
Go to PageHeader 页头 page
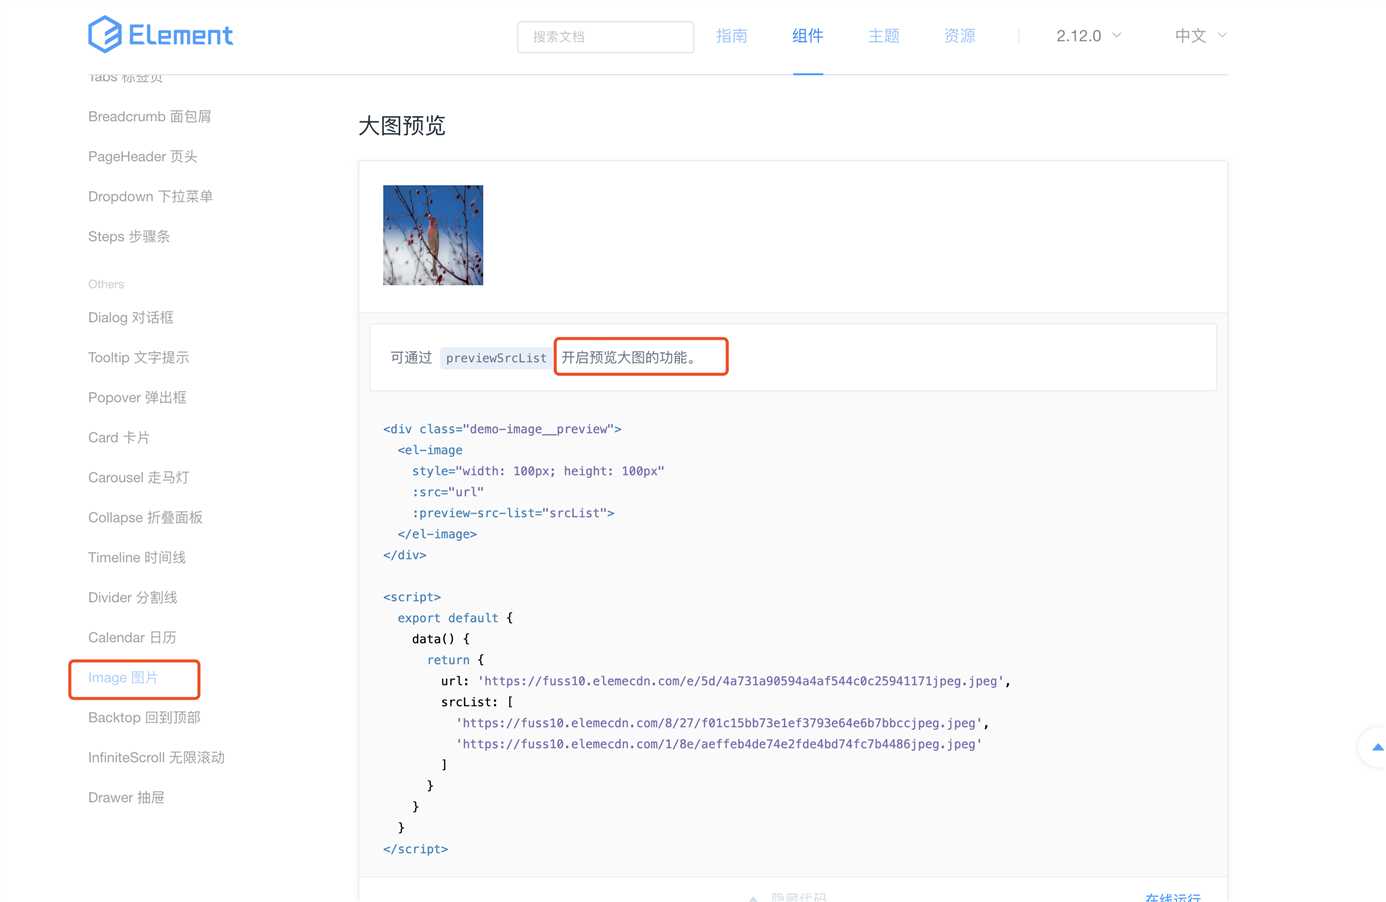coord(143,156)
